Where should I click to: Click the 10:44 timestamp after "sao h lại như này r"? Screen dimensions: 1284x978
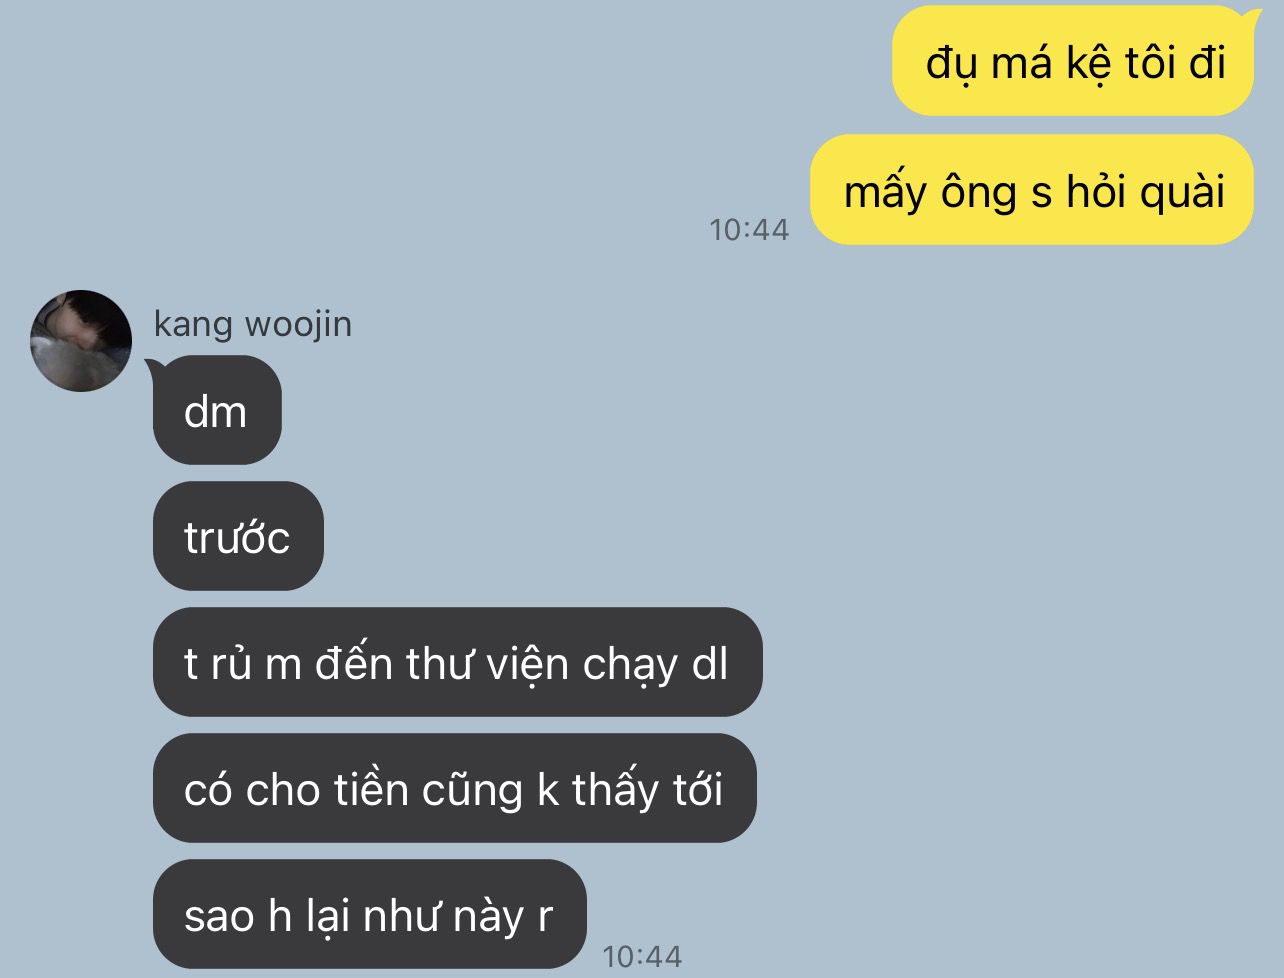[x=642, y=956]
